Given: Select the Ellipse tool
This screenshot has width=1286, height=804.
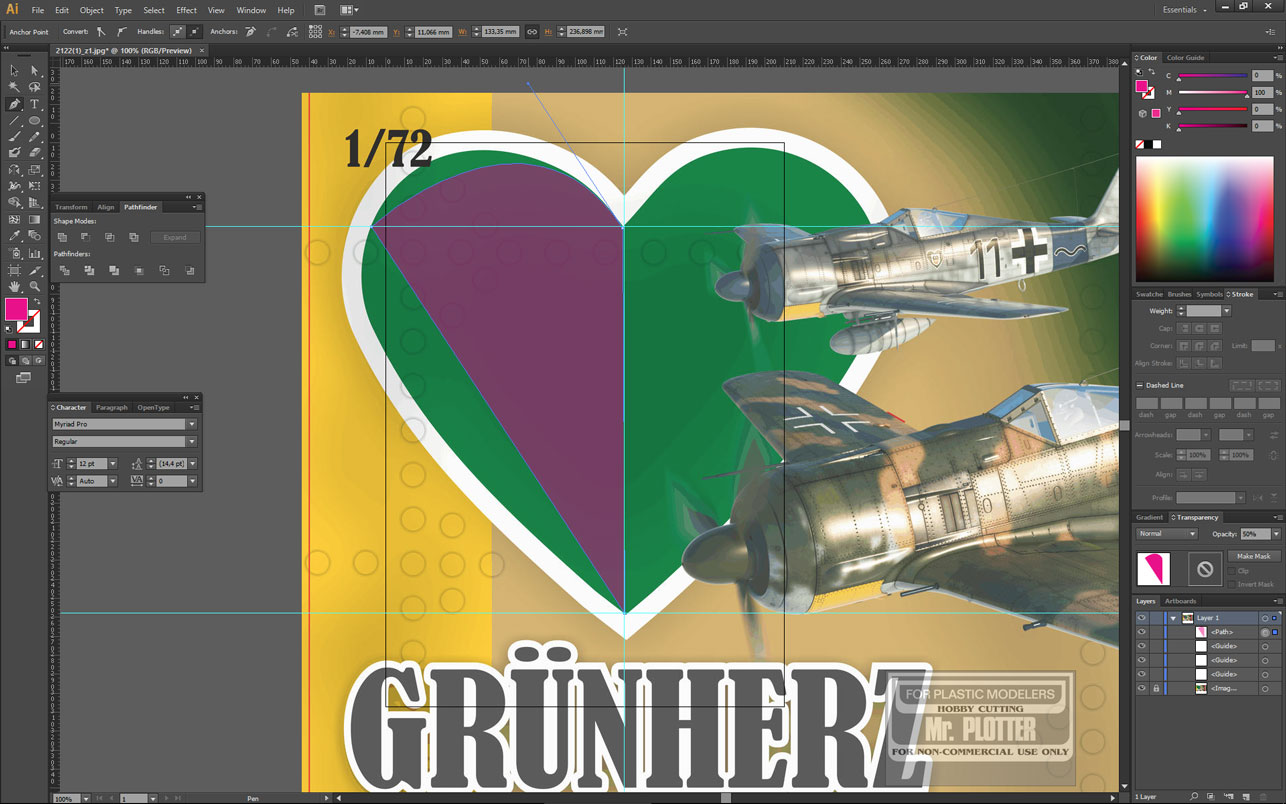Looking at the screenshot, I should (34, 120).
